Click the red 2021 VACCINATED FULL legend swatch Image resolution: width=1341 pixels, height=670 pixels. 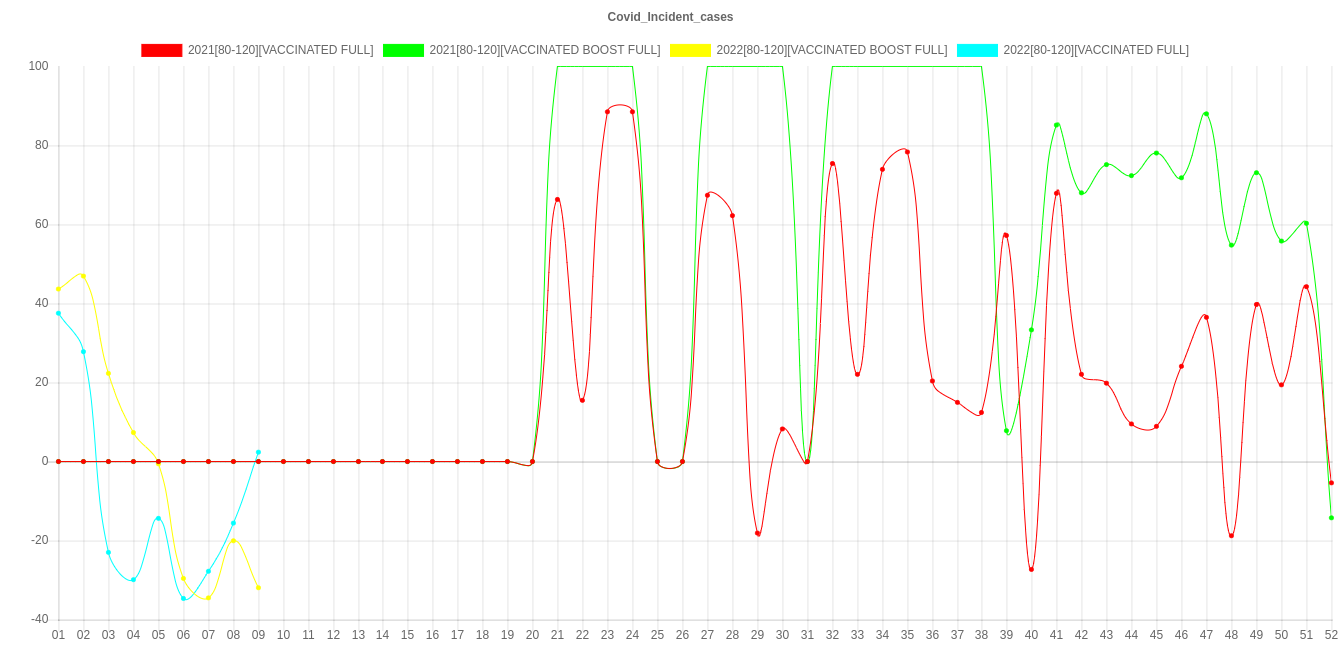click(x=162, y=50)
